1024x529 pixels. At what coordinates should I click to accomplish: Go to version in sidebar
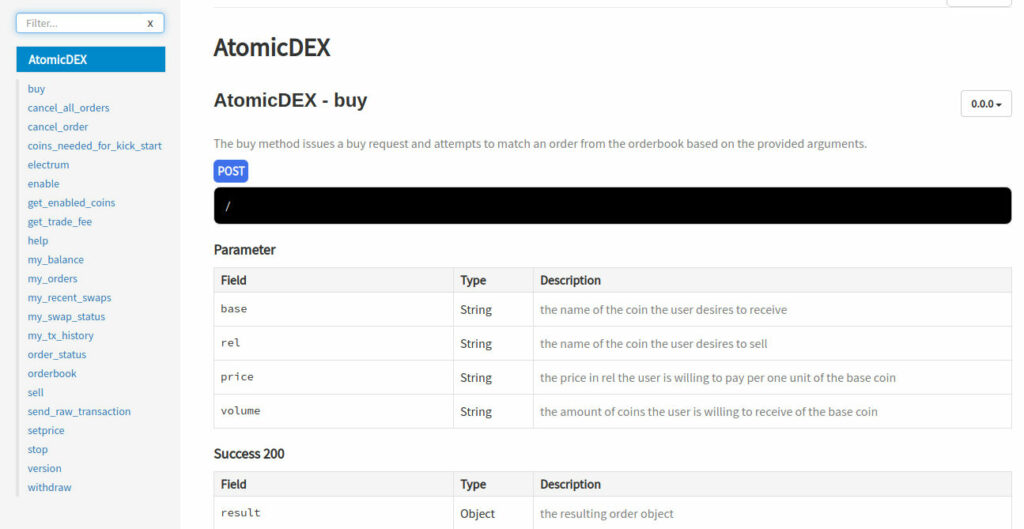point(44,468)
